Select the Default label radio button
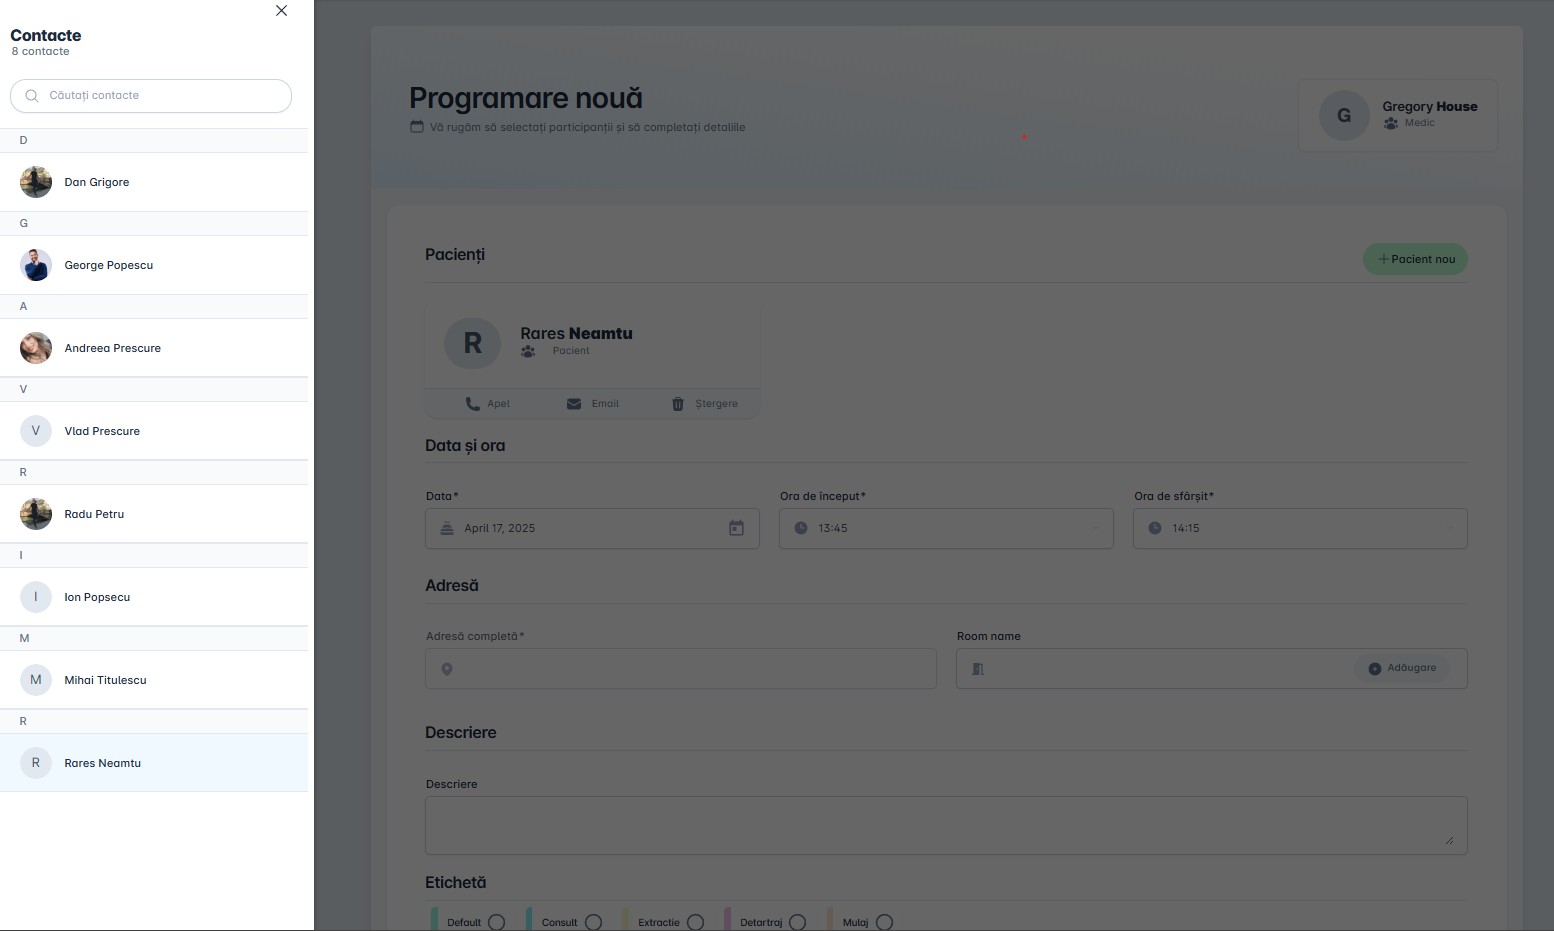The height and width of the screenshot is (931, 1554). tap(497, 922)
